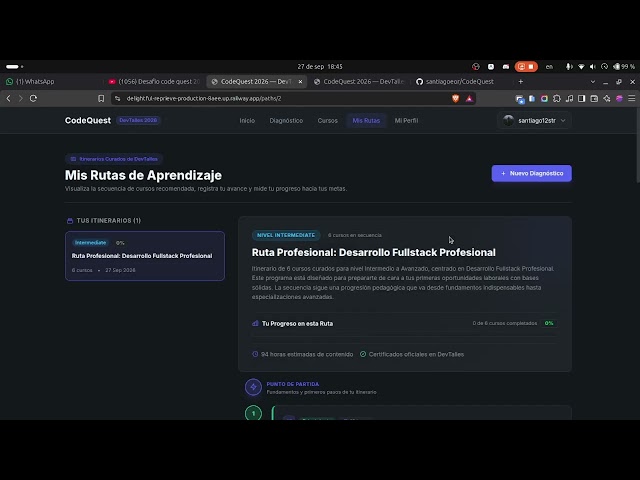Viewport: 640px width, 480px height.
Task: Select the Ruta Profesional itinerary card
Action: coord(145,256)
